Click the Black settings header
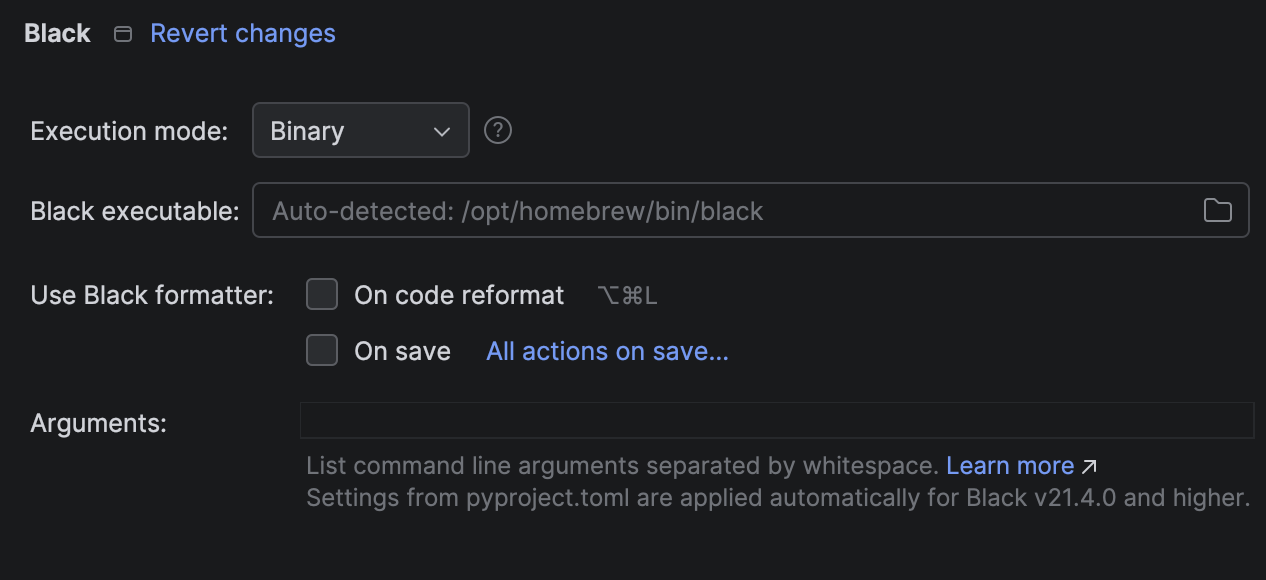The height and width of the screenshot is (580, 1266). tap(56, 32)
